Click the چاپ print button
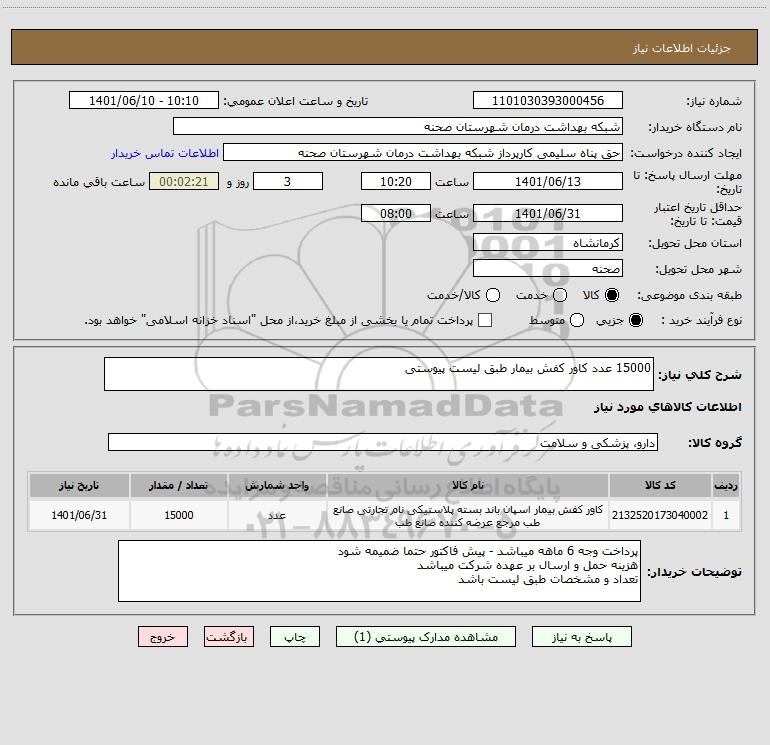 [x=295, y=637]
